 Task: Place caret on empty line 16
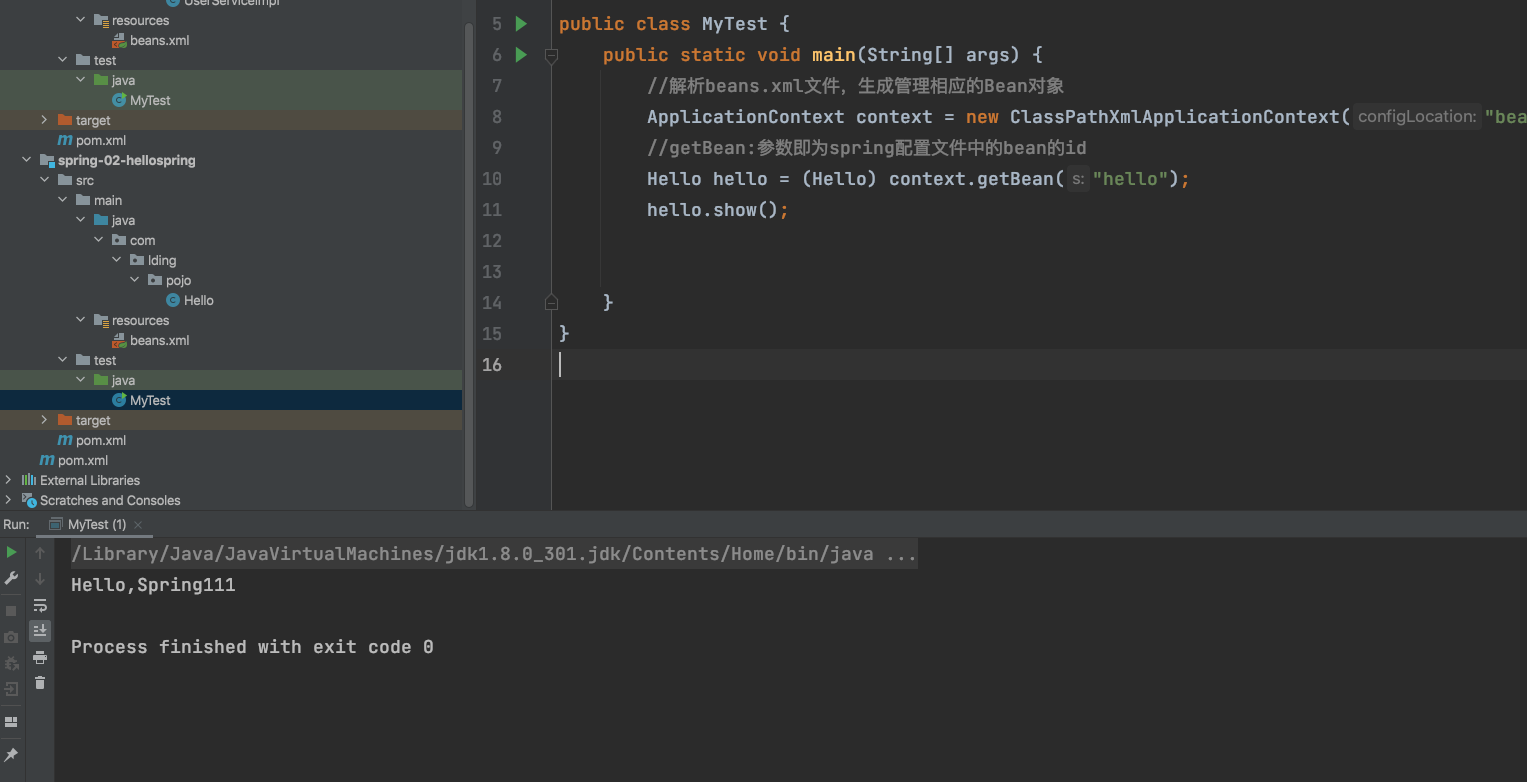point(1040,364)
